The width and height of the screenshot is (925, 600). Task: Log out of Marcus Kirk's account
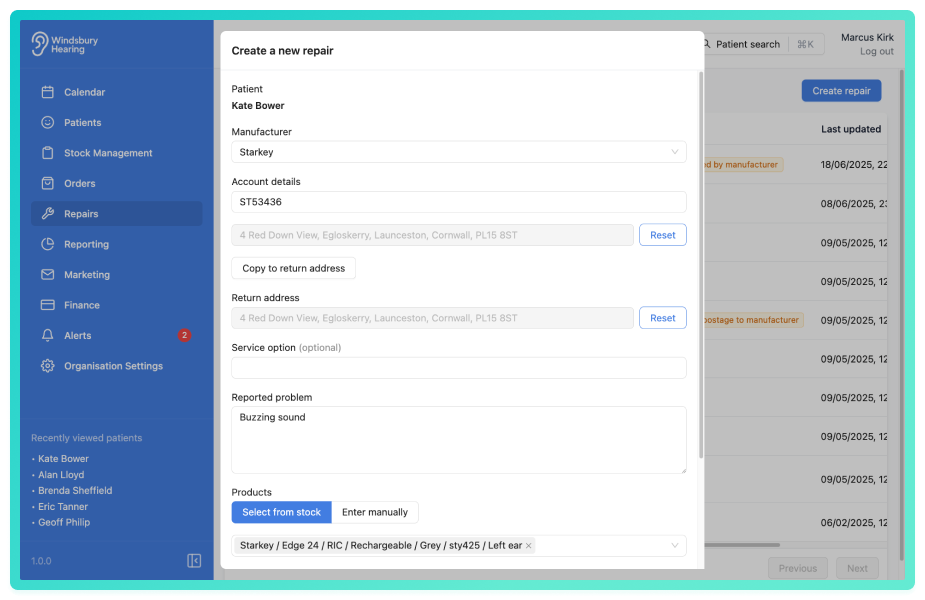tap(876, 51)
